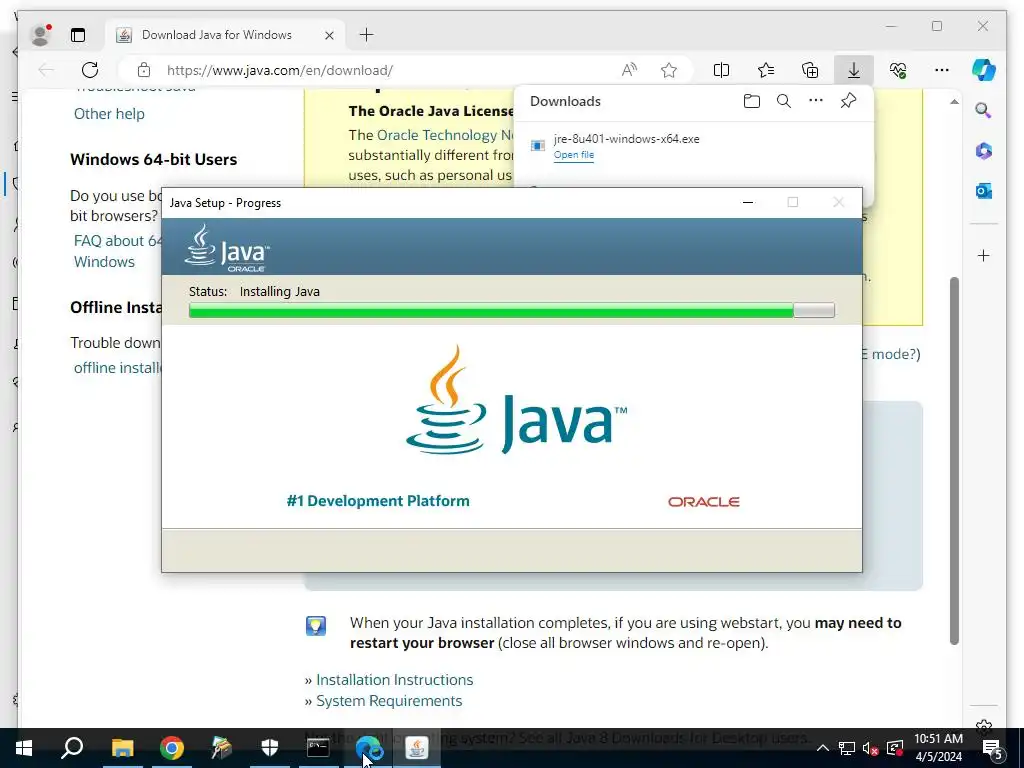Open the System Requirements link
This screenshot has width=1024, height=768.
coord(389,701)
